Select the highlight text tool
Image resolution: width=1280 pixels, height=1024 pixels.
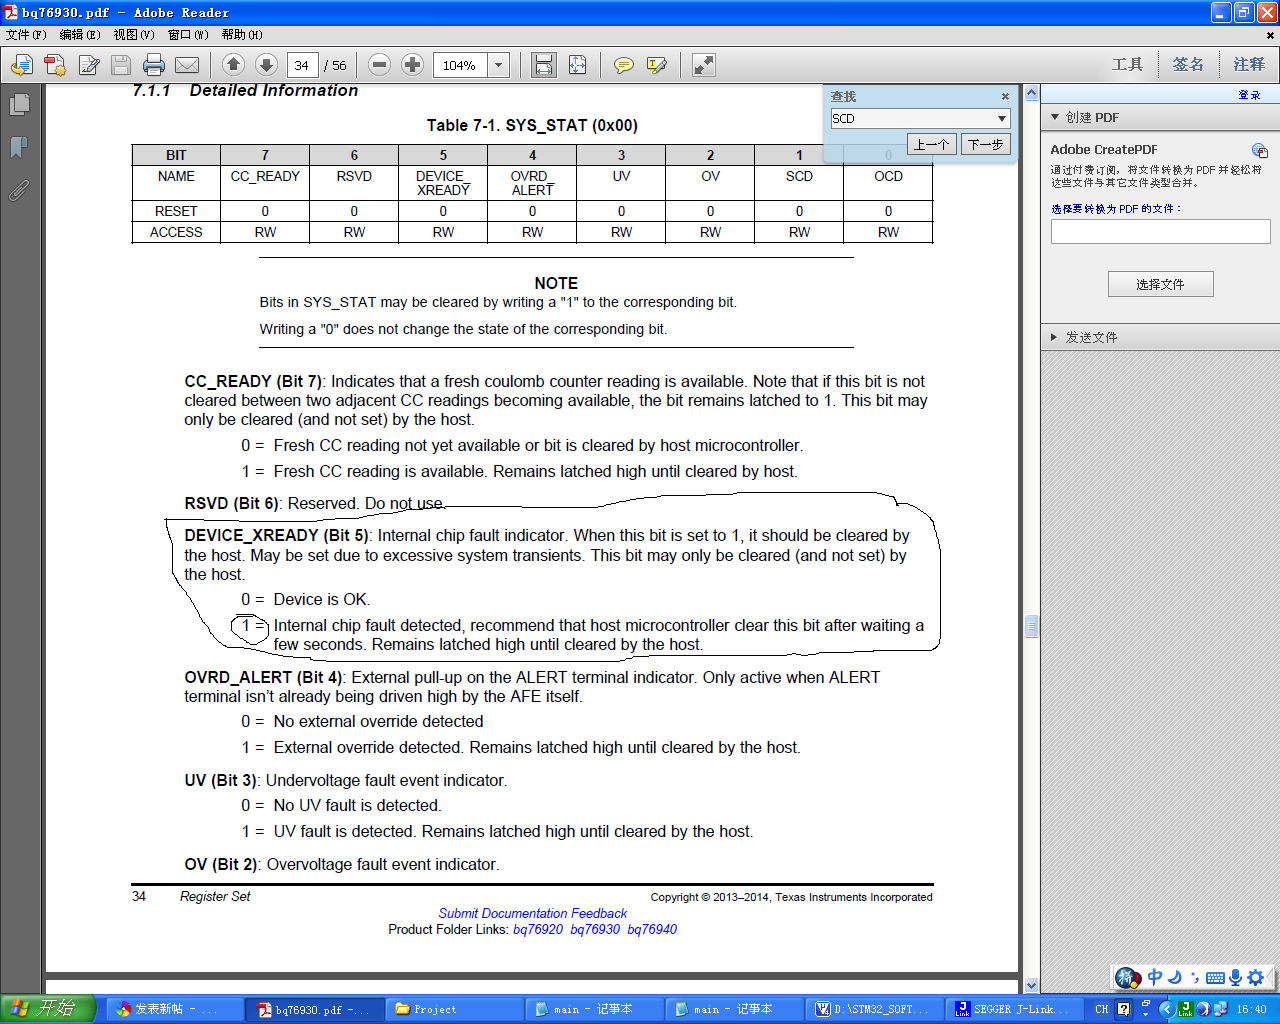657,65
